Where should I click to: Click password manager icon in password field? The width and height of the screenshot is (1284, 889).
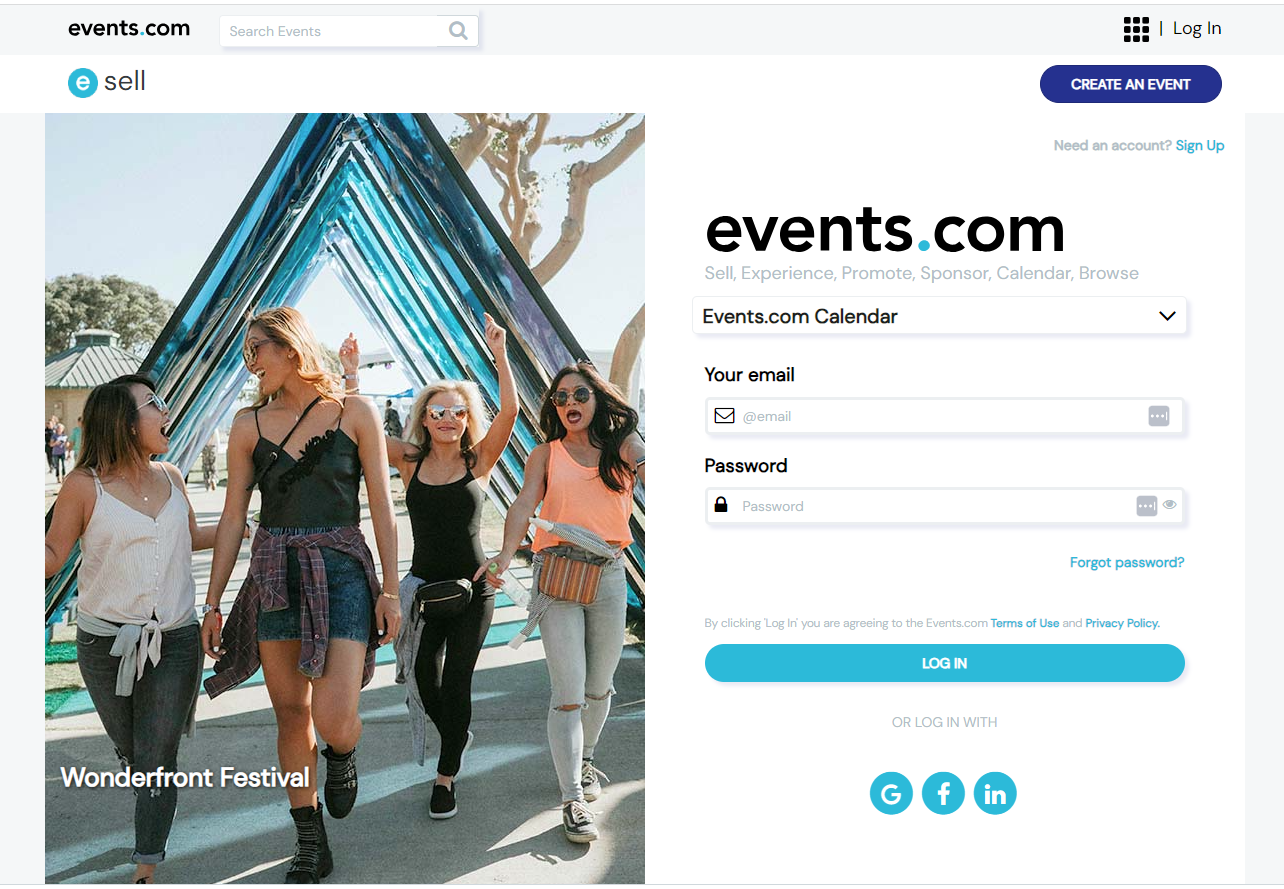click(1147, 506)
